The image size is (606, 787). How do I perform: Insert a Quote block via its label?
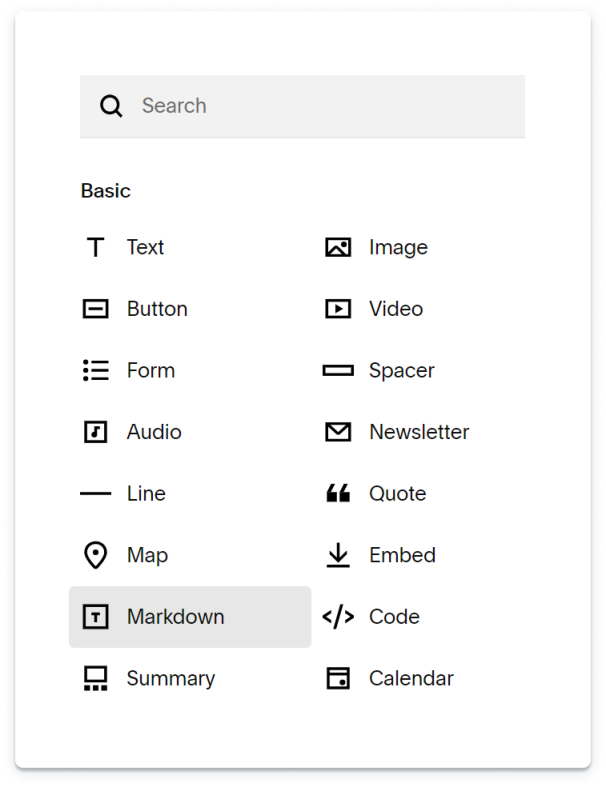coord(398,493)
